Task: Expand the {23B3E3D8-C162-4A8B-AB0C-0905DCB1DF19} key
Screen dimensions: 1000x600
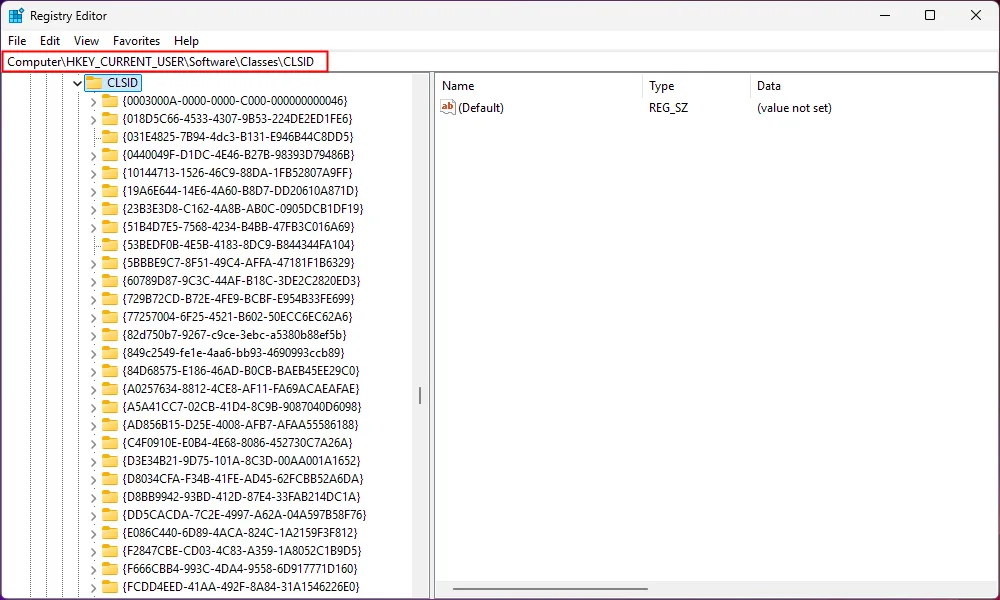Action: tap(91, 209)
